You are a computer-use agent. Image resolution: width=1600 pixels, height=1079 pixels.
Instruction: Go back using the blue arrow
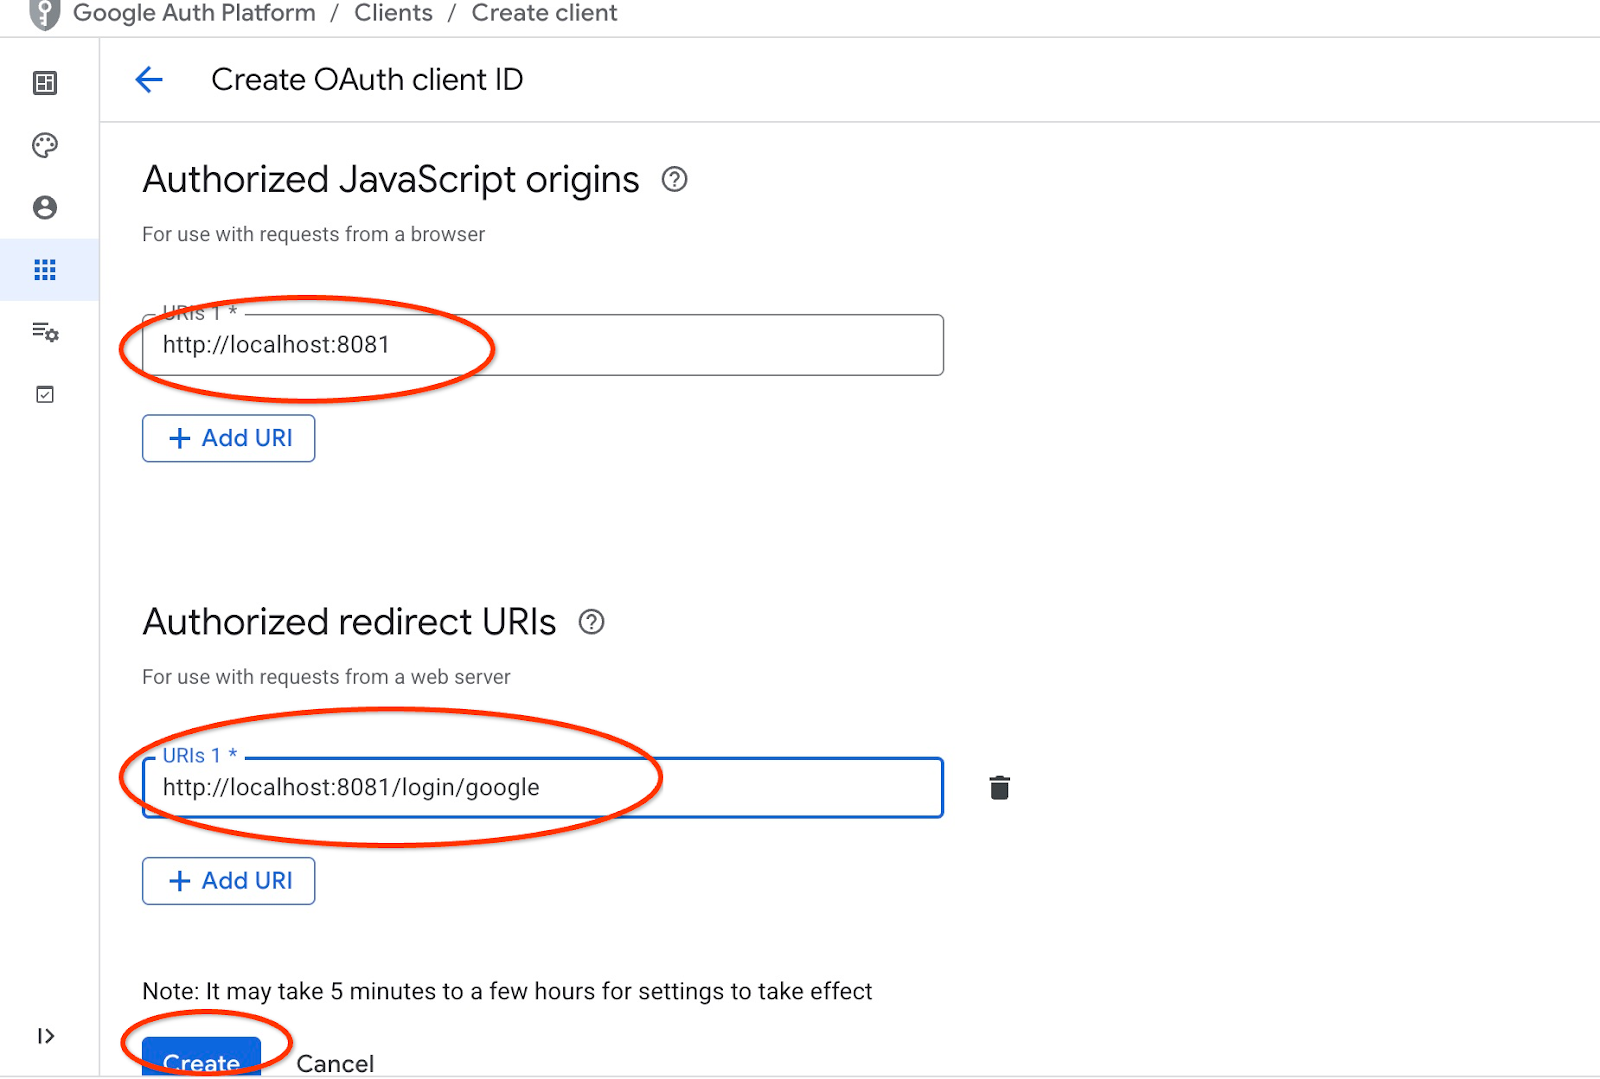tap(149, 80)
